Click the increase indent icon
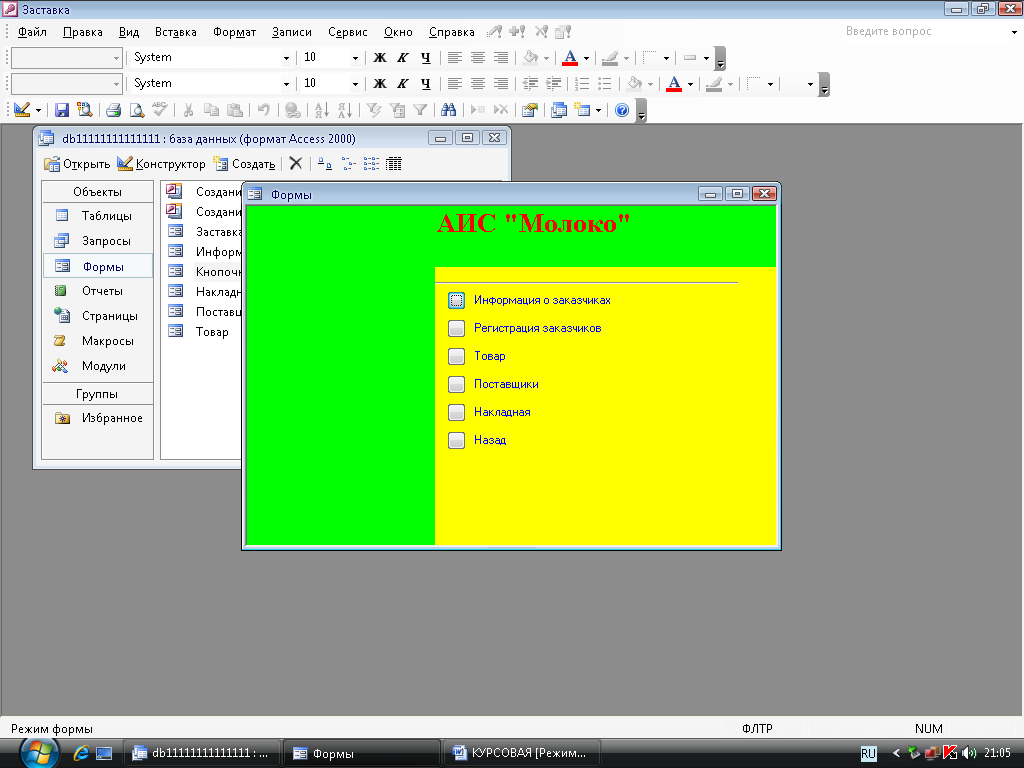This screenshot has height=768, width=1024. pyautogui.click(x=553, y=84)
